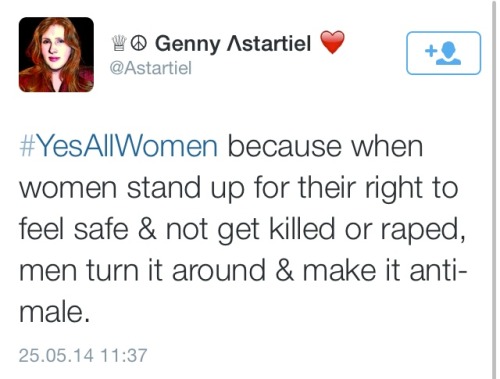Open the @Astartiel handle

(151, 68)
